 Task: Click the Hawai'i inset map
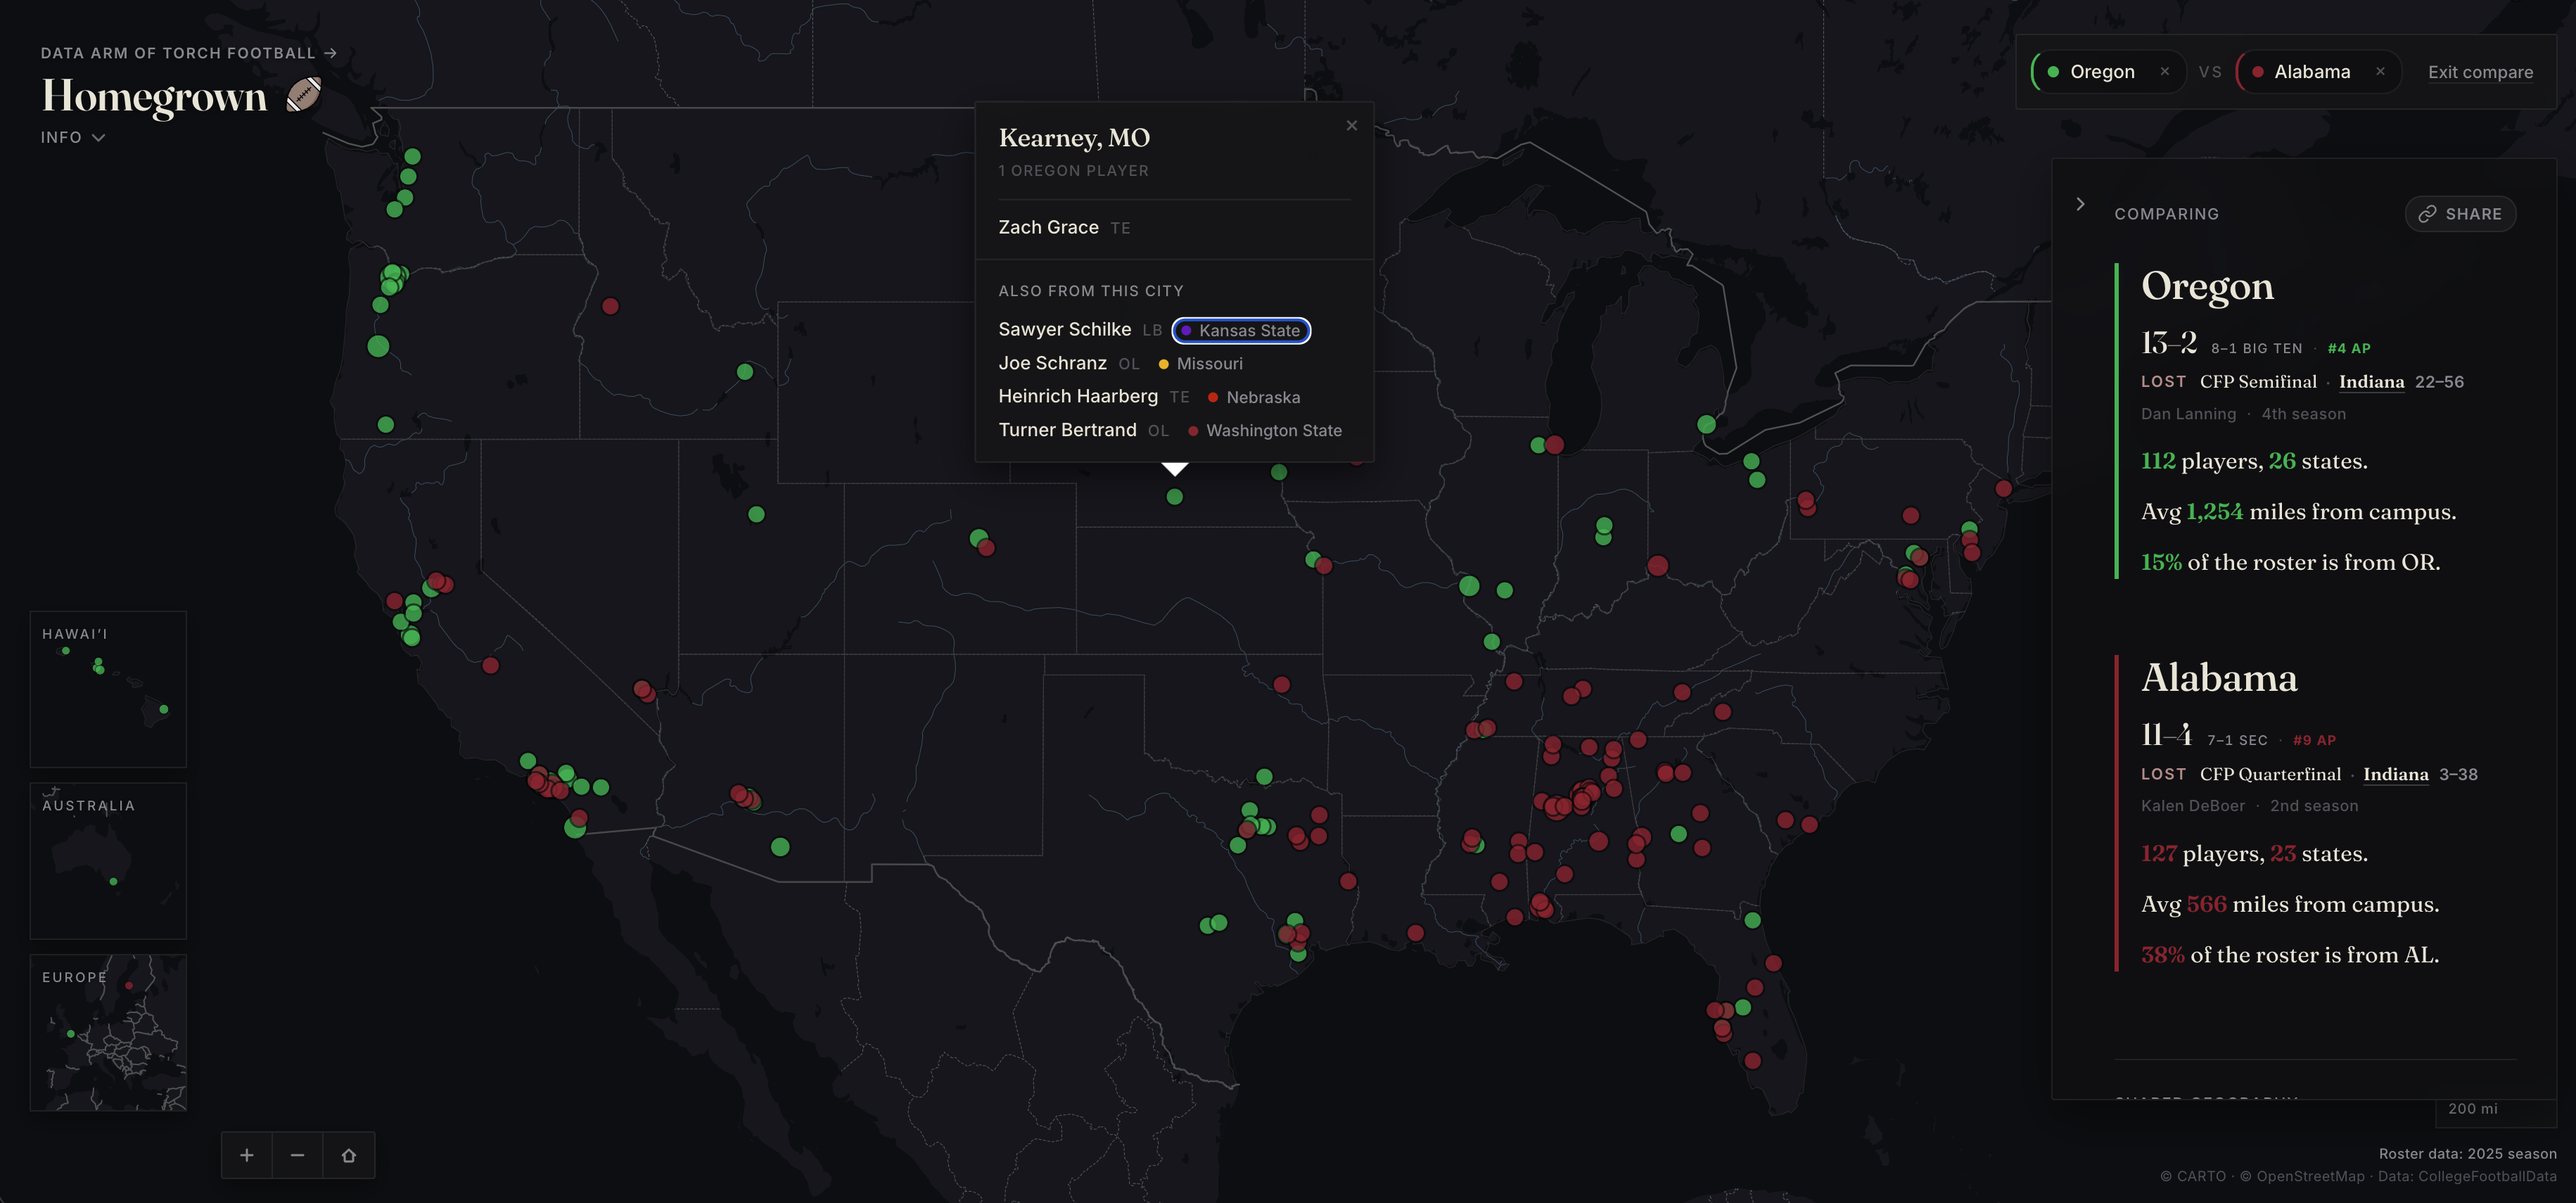click(108, 689)
